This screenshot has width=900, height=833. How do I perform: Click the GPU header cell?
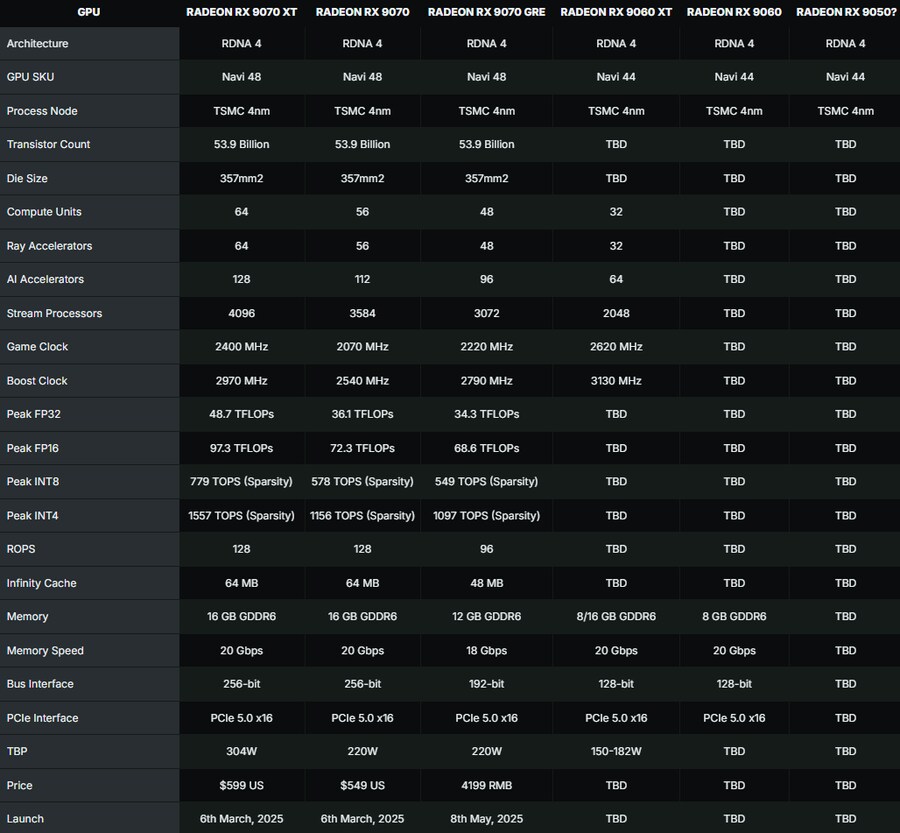[88, 12]
